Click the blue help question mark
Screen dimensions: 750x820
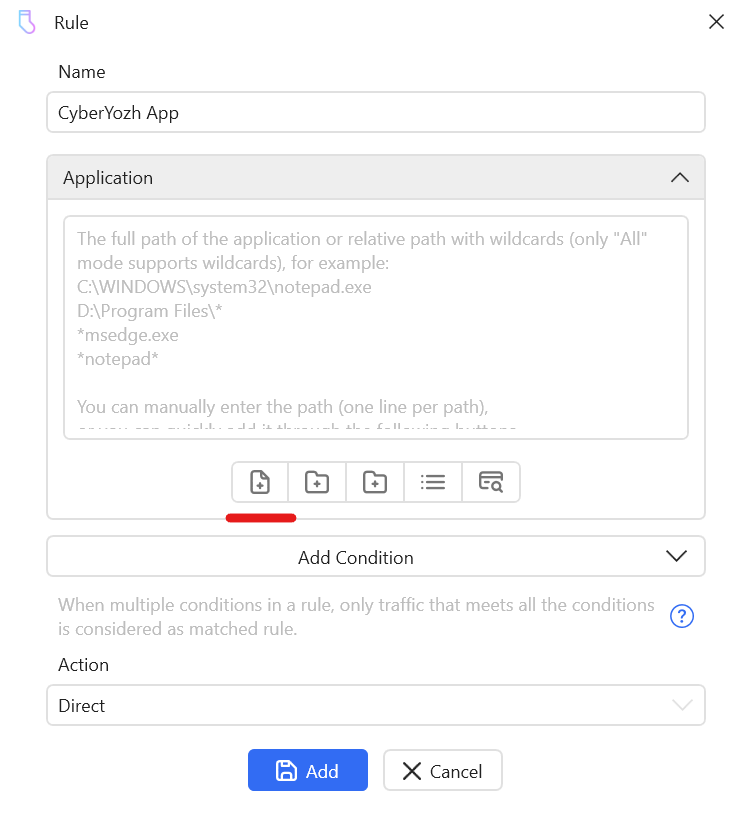(x=682, y=616)
